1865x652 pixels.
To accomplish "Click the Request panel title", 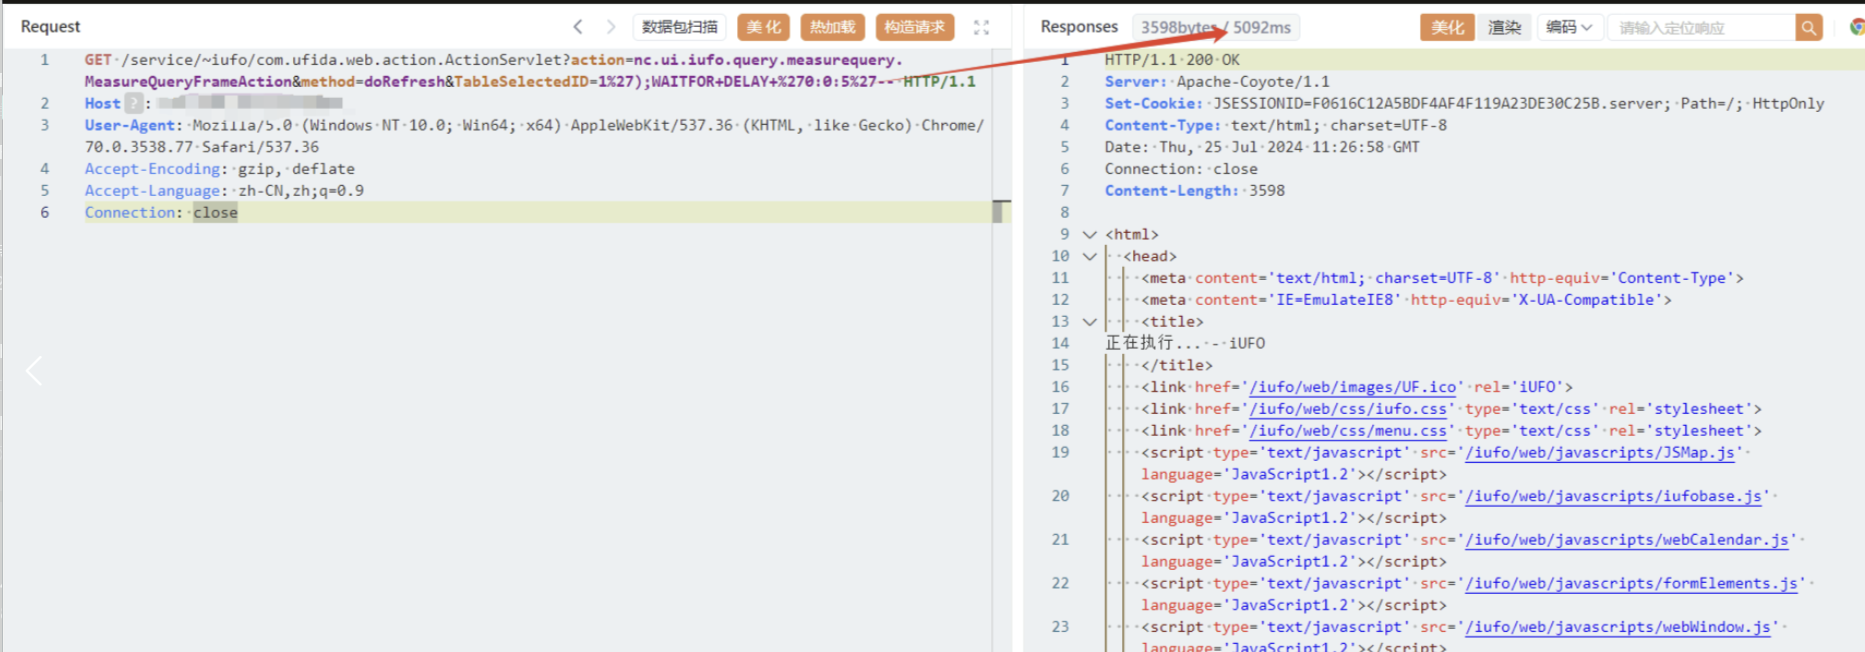I will point(50,27).
